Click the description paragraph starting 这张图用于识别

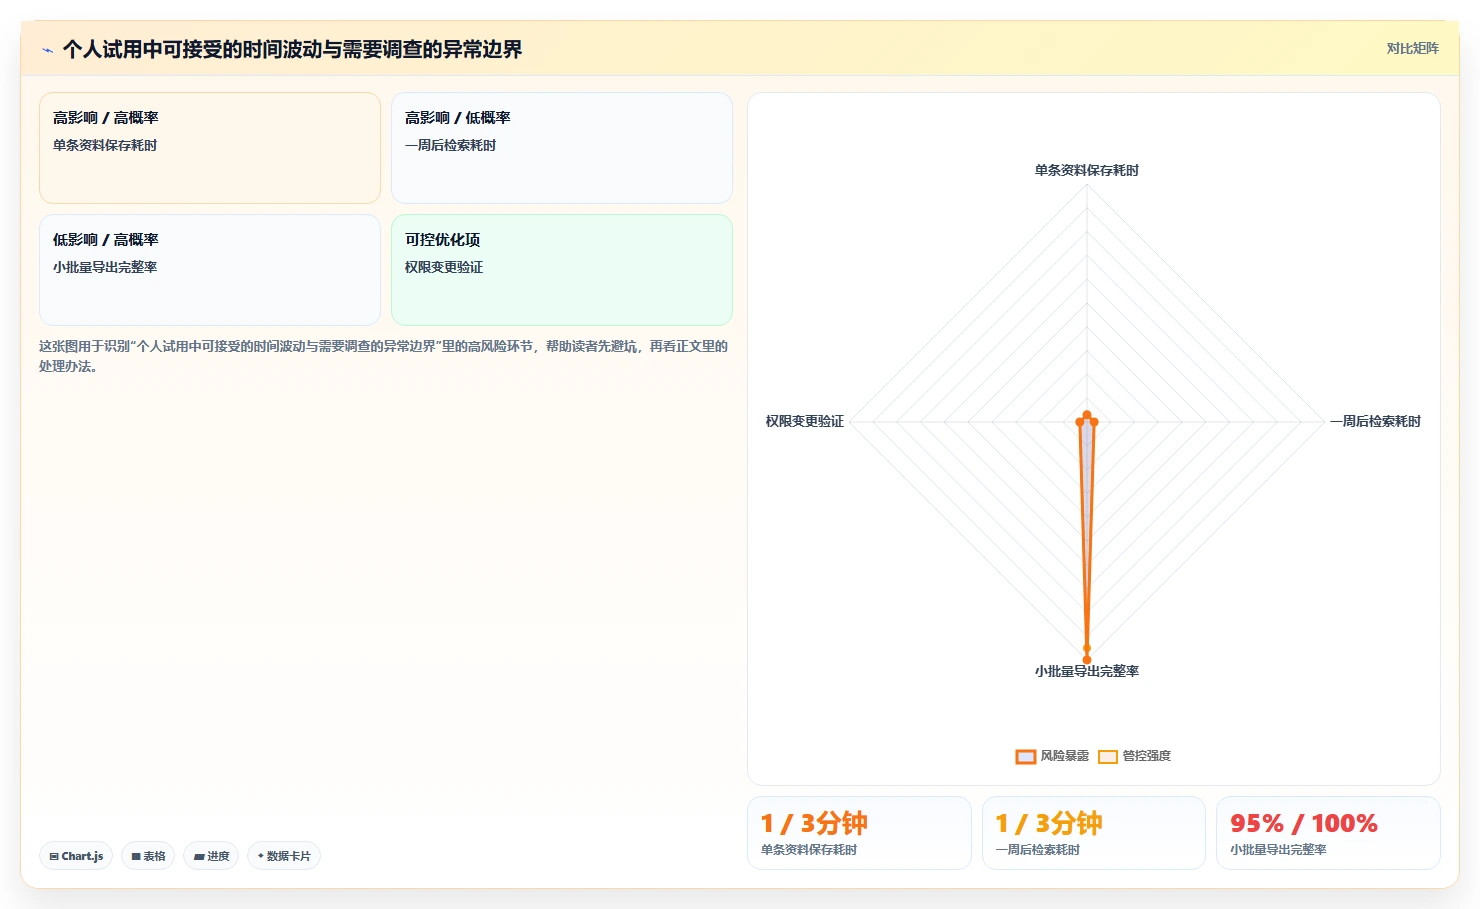click(384, 356)
